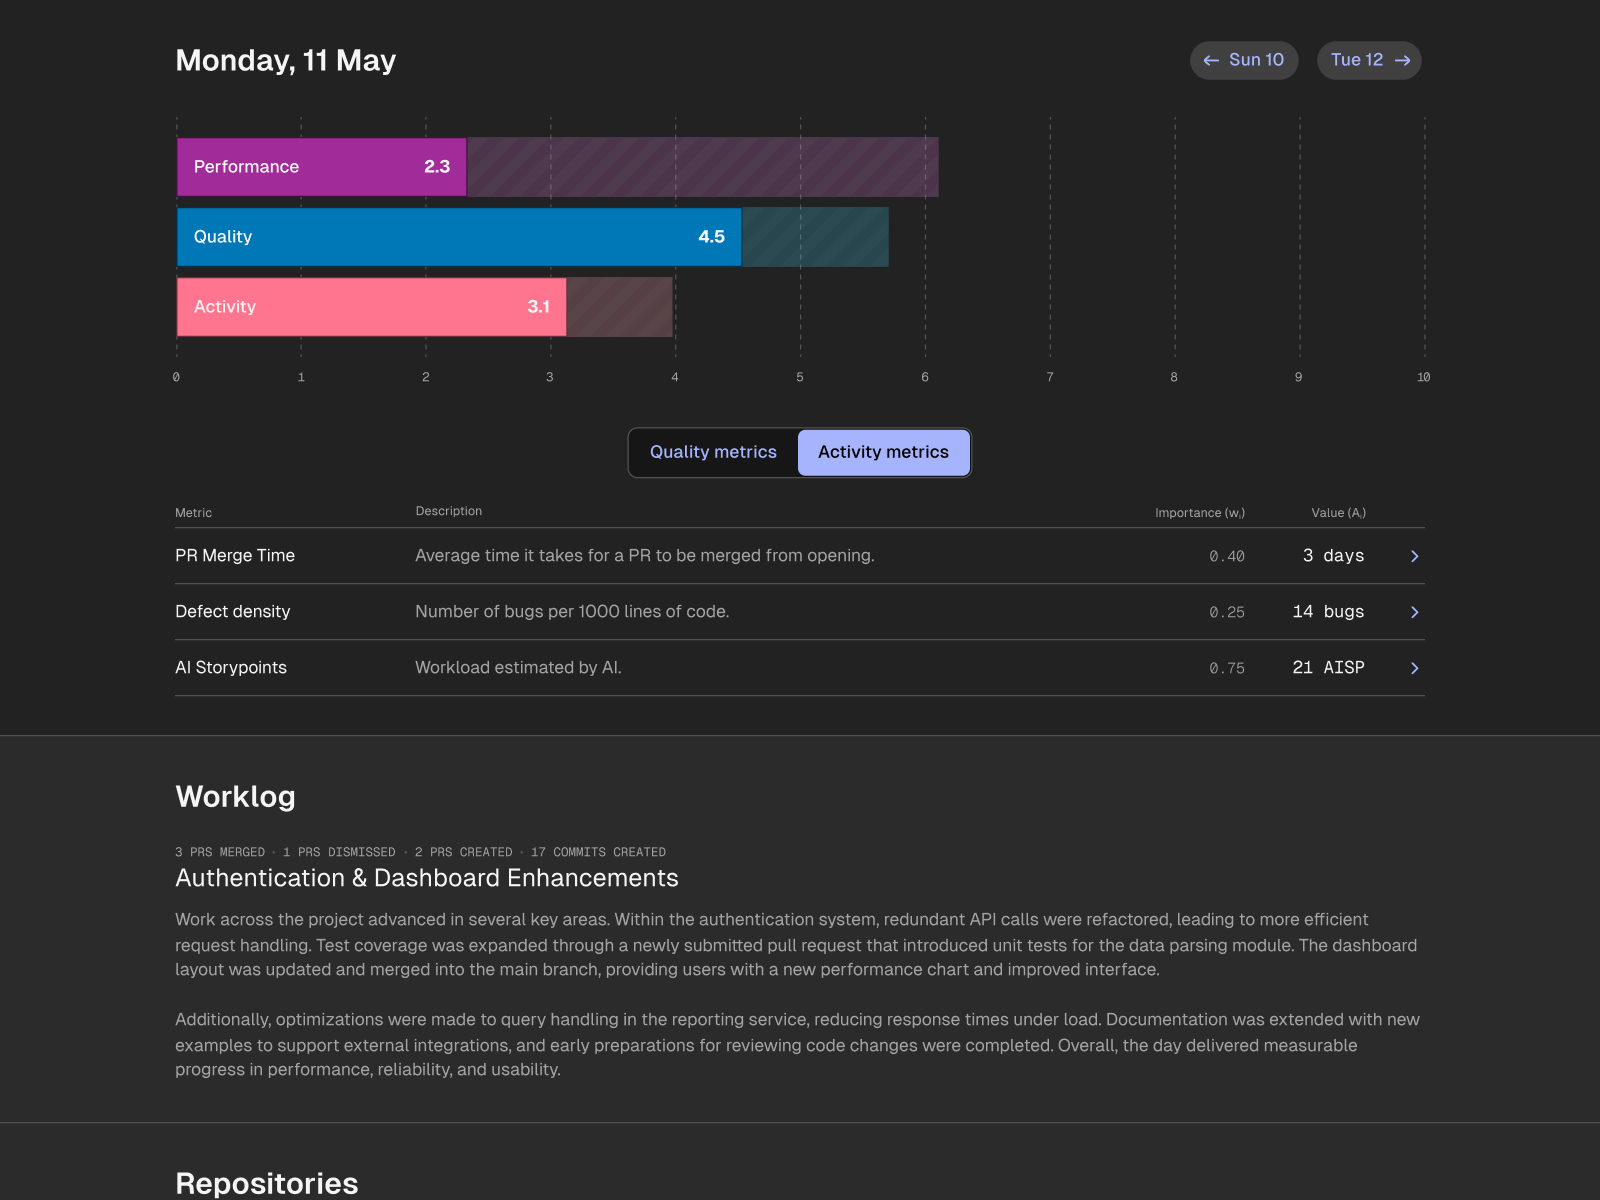Go to previous day Sun 10
1600x1200 pixels.
coord(1244,60)
